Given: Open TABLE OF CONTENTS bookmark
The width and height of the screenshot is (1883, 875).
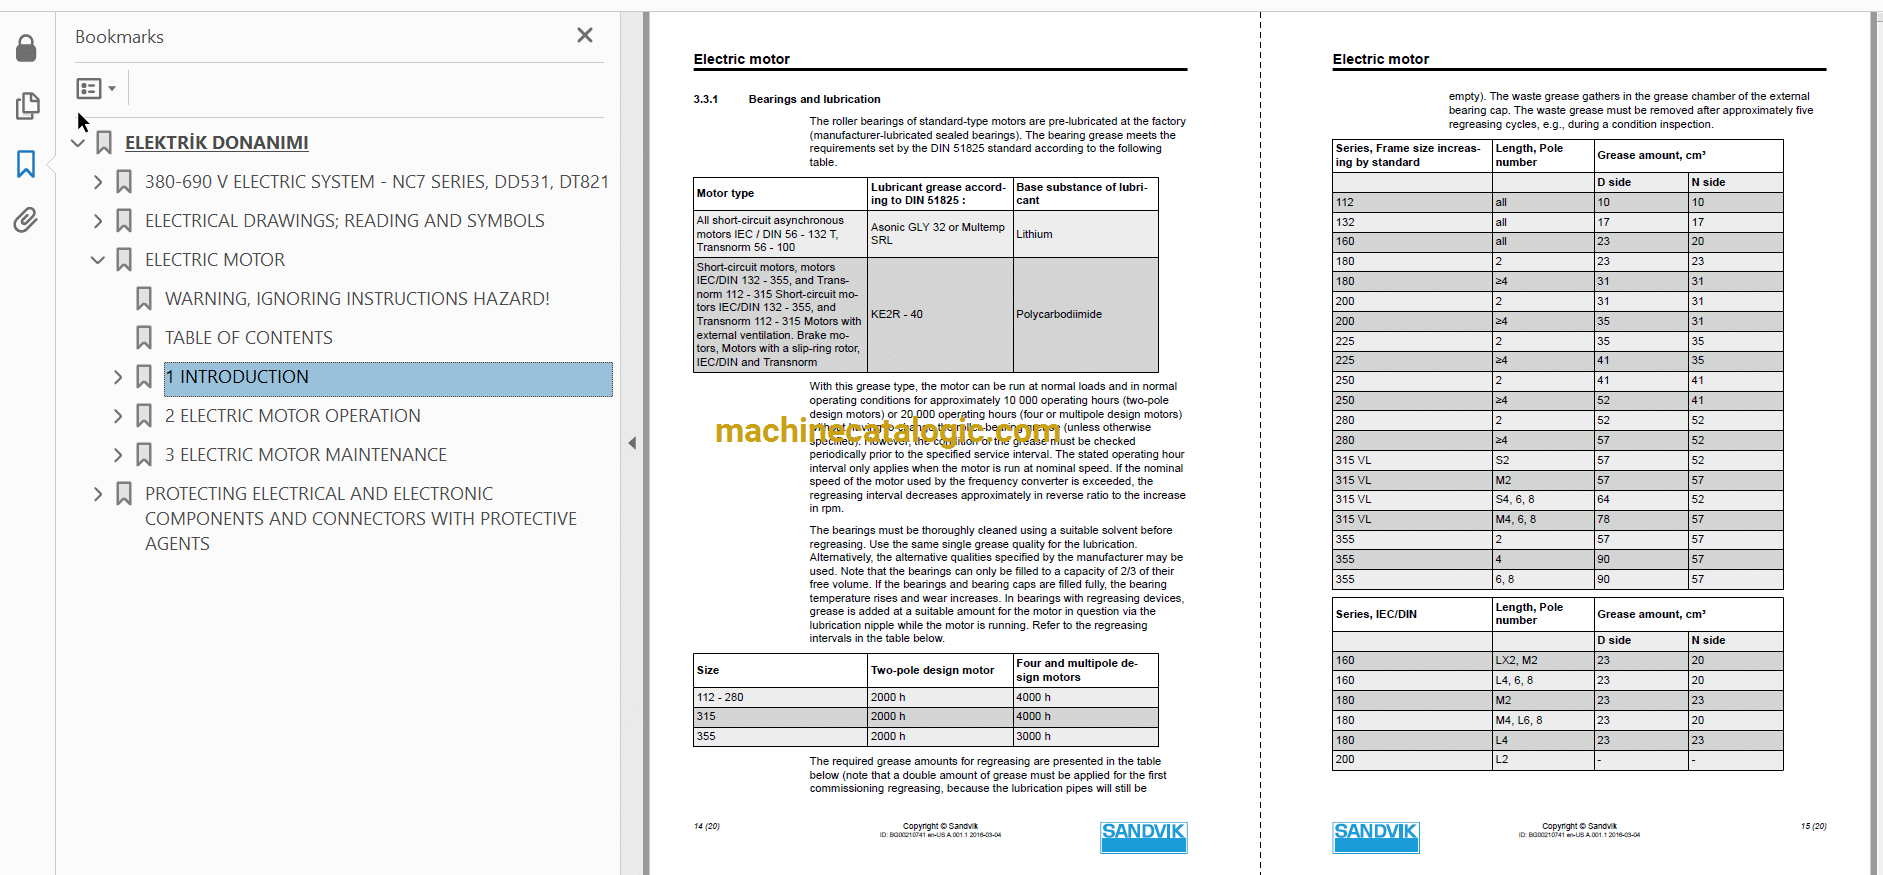Looking at the screenshot, I should 248,338.
